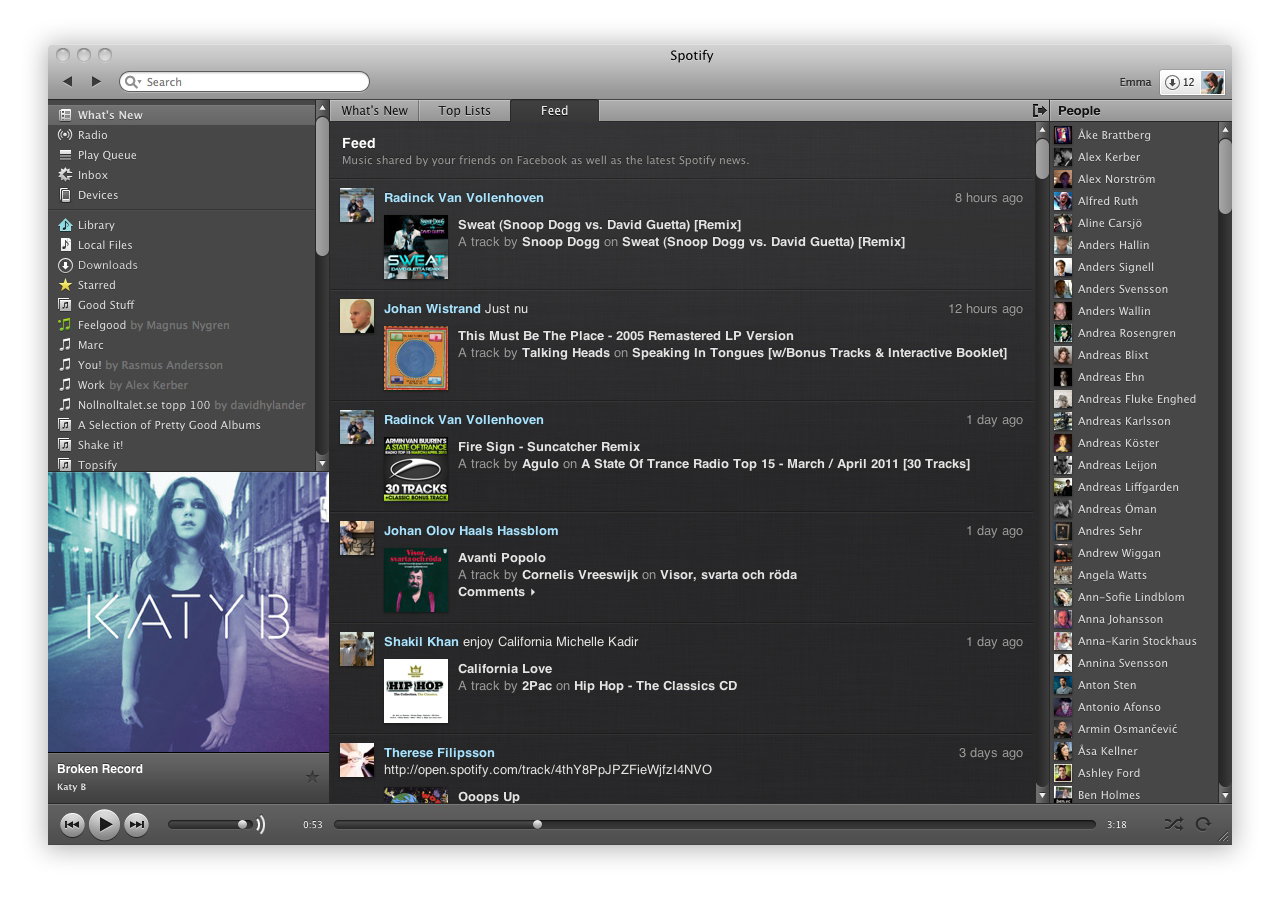1280x904 pixels.
Task: Open Devices in the sidebar
Action: pyautogui.click(x=182, y=195)
